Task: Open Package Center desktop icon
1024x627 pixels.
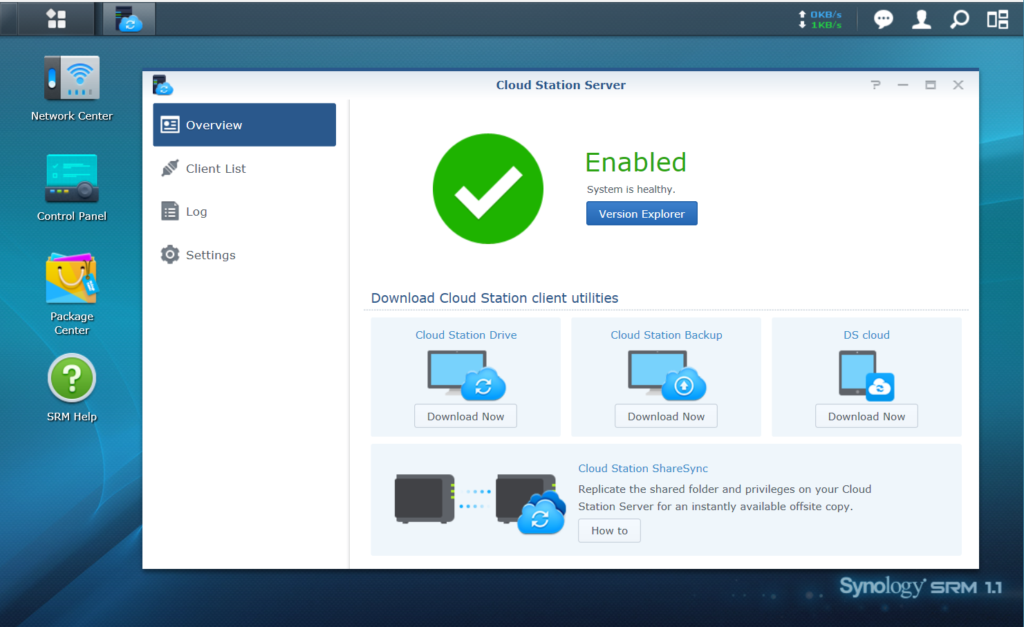Action: point(72,295)
